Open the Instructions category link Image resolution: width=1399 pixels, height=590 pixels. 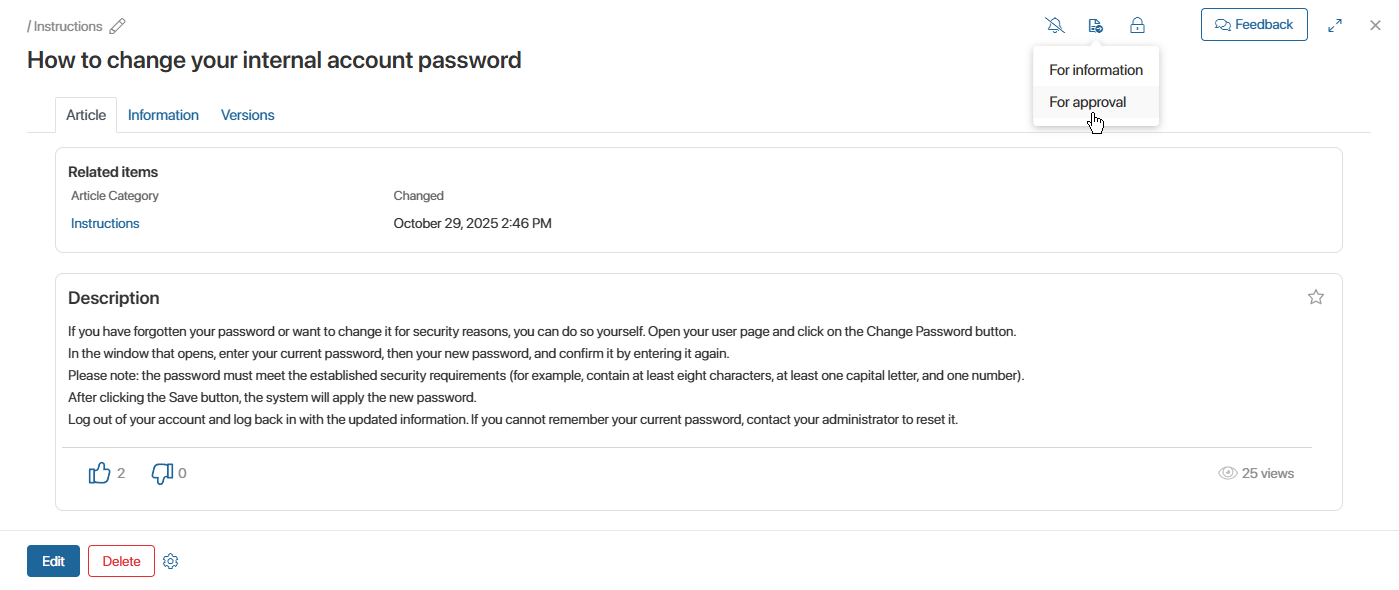pyautogui.click(x=105, y=223)
